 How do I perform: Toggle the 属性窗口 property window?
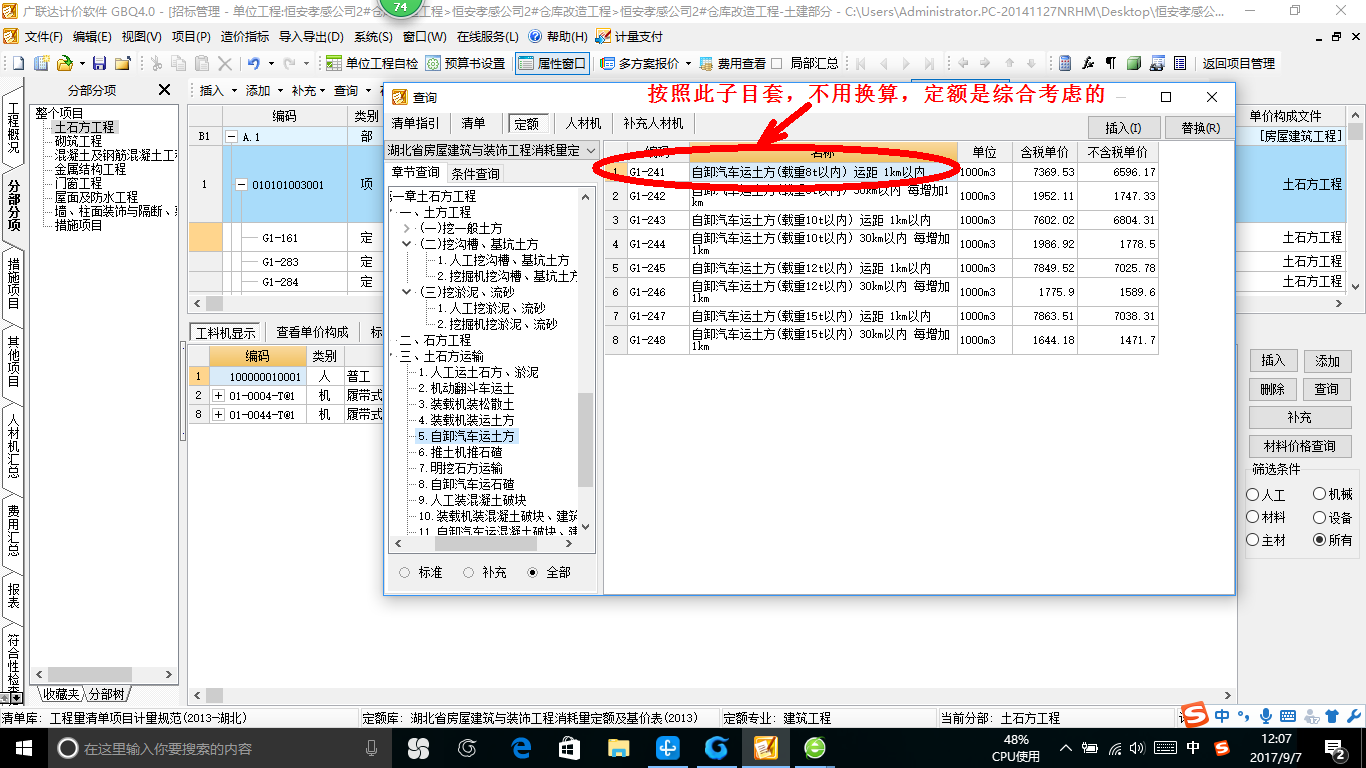tap(552, 63)
